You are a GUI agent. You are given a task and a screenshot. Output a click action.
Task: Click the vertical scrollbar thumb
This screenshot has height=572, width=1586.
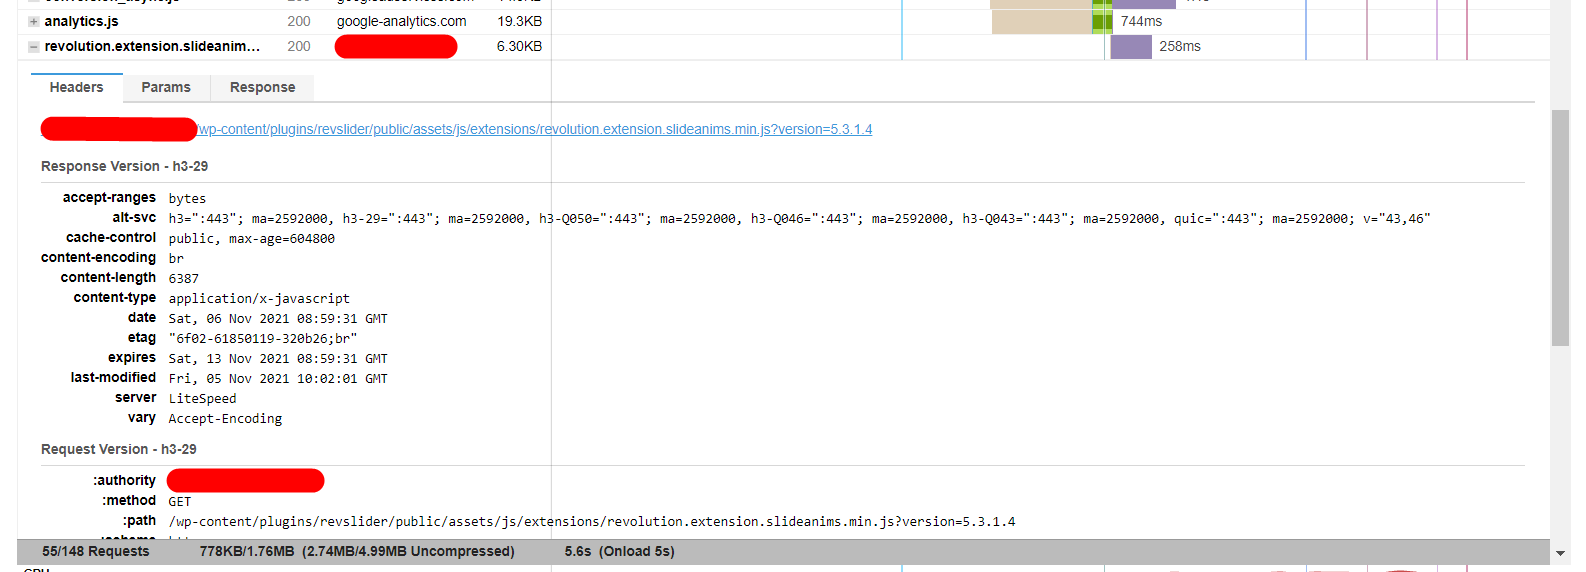pyautogui.click(x=1560, y=228)
